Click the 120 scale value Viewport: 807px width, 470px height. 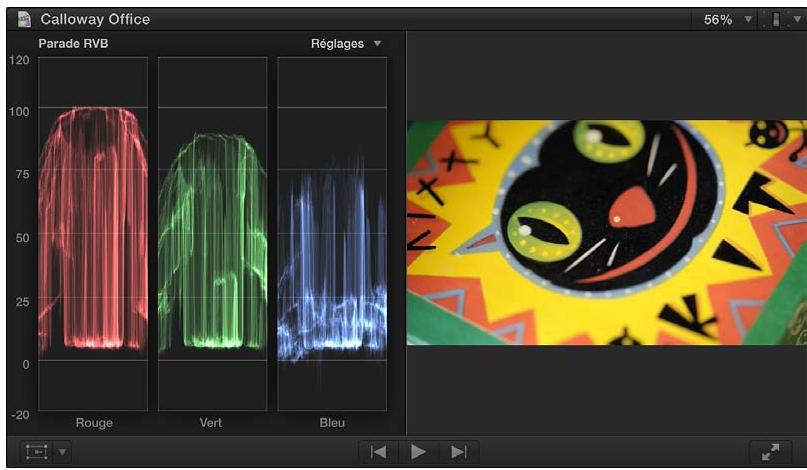click(19, 60)
